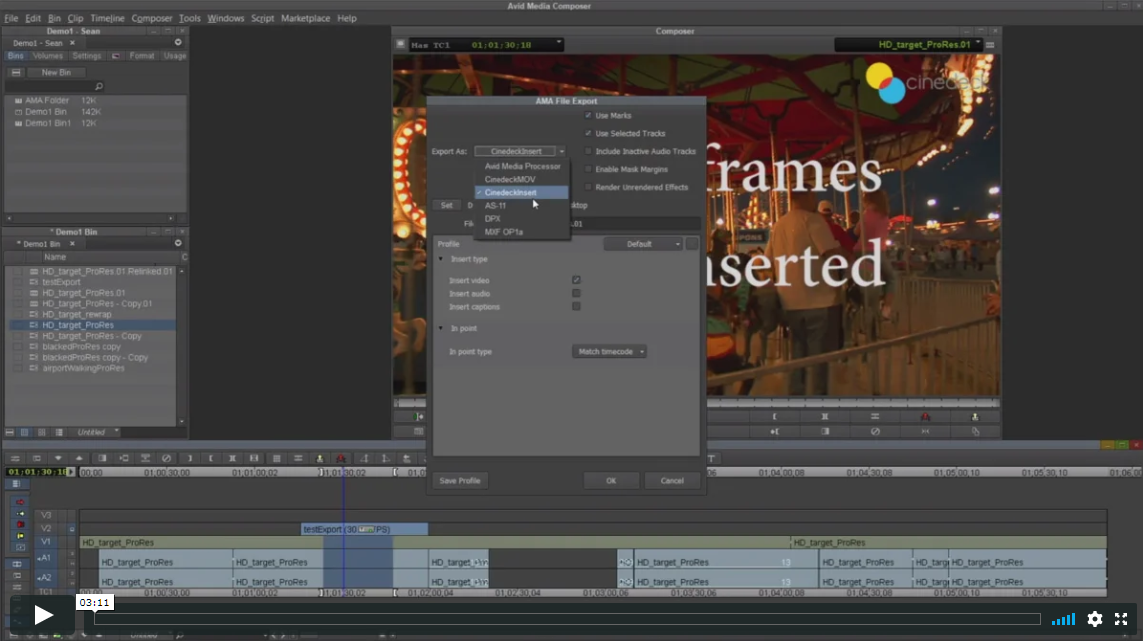
Task: Uncheck Use Selected Tracks checkbox
Action: (x=588, y=133)
